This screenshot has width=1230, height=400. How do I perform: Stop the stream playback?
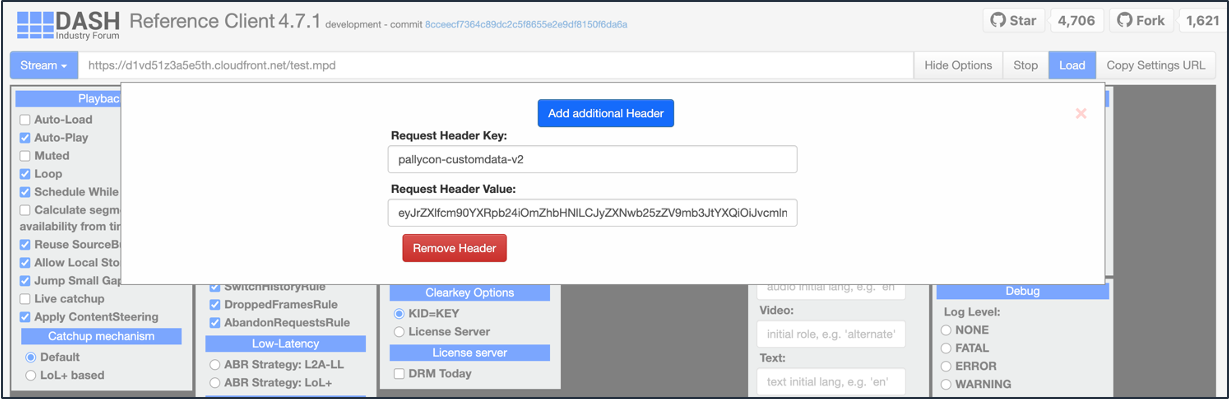click(x=1025, y=65)
